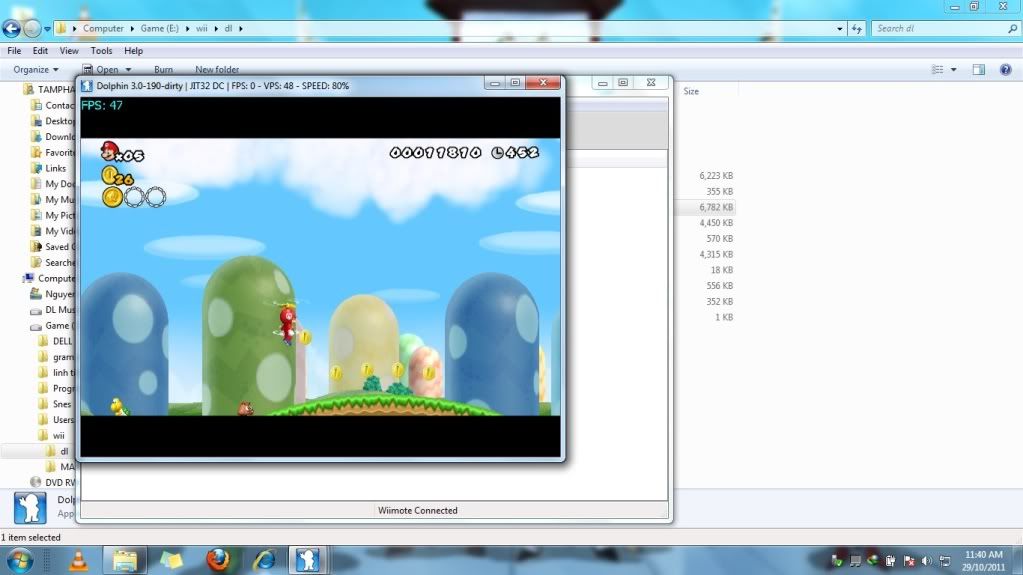
Task: Open the Edit menu
Action: coord(40,50)
